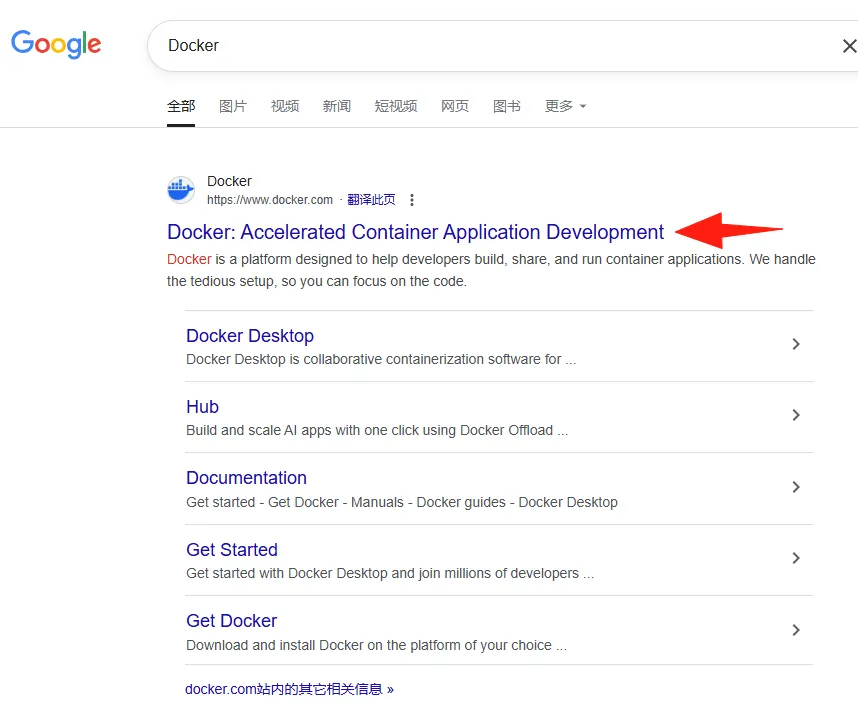
Task: Open the three-dot menu beside 翻译此页
Action: 412,200
